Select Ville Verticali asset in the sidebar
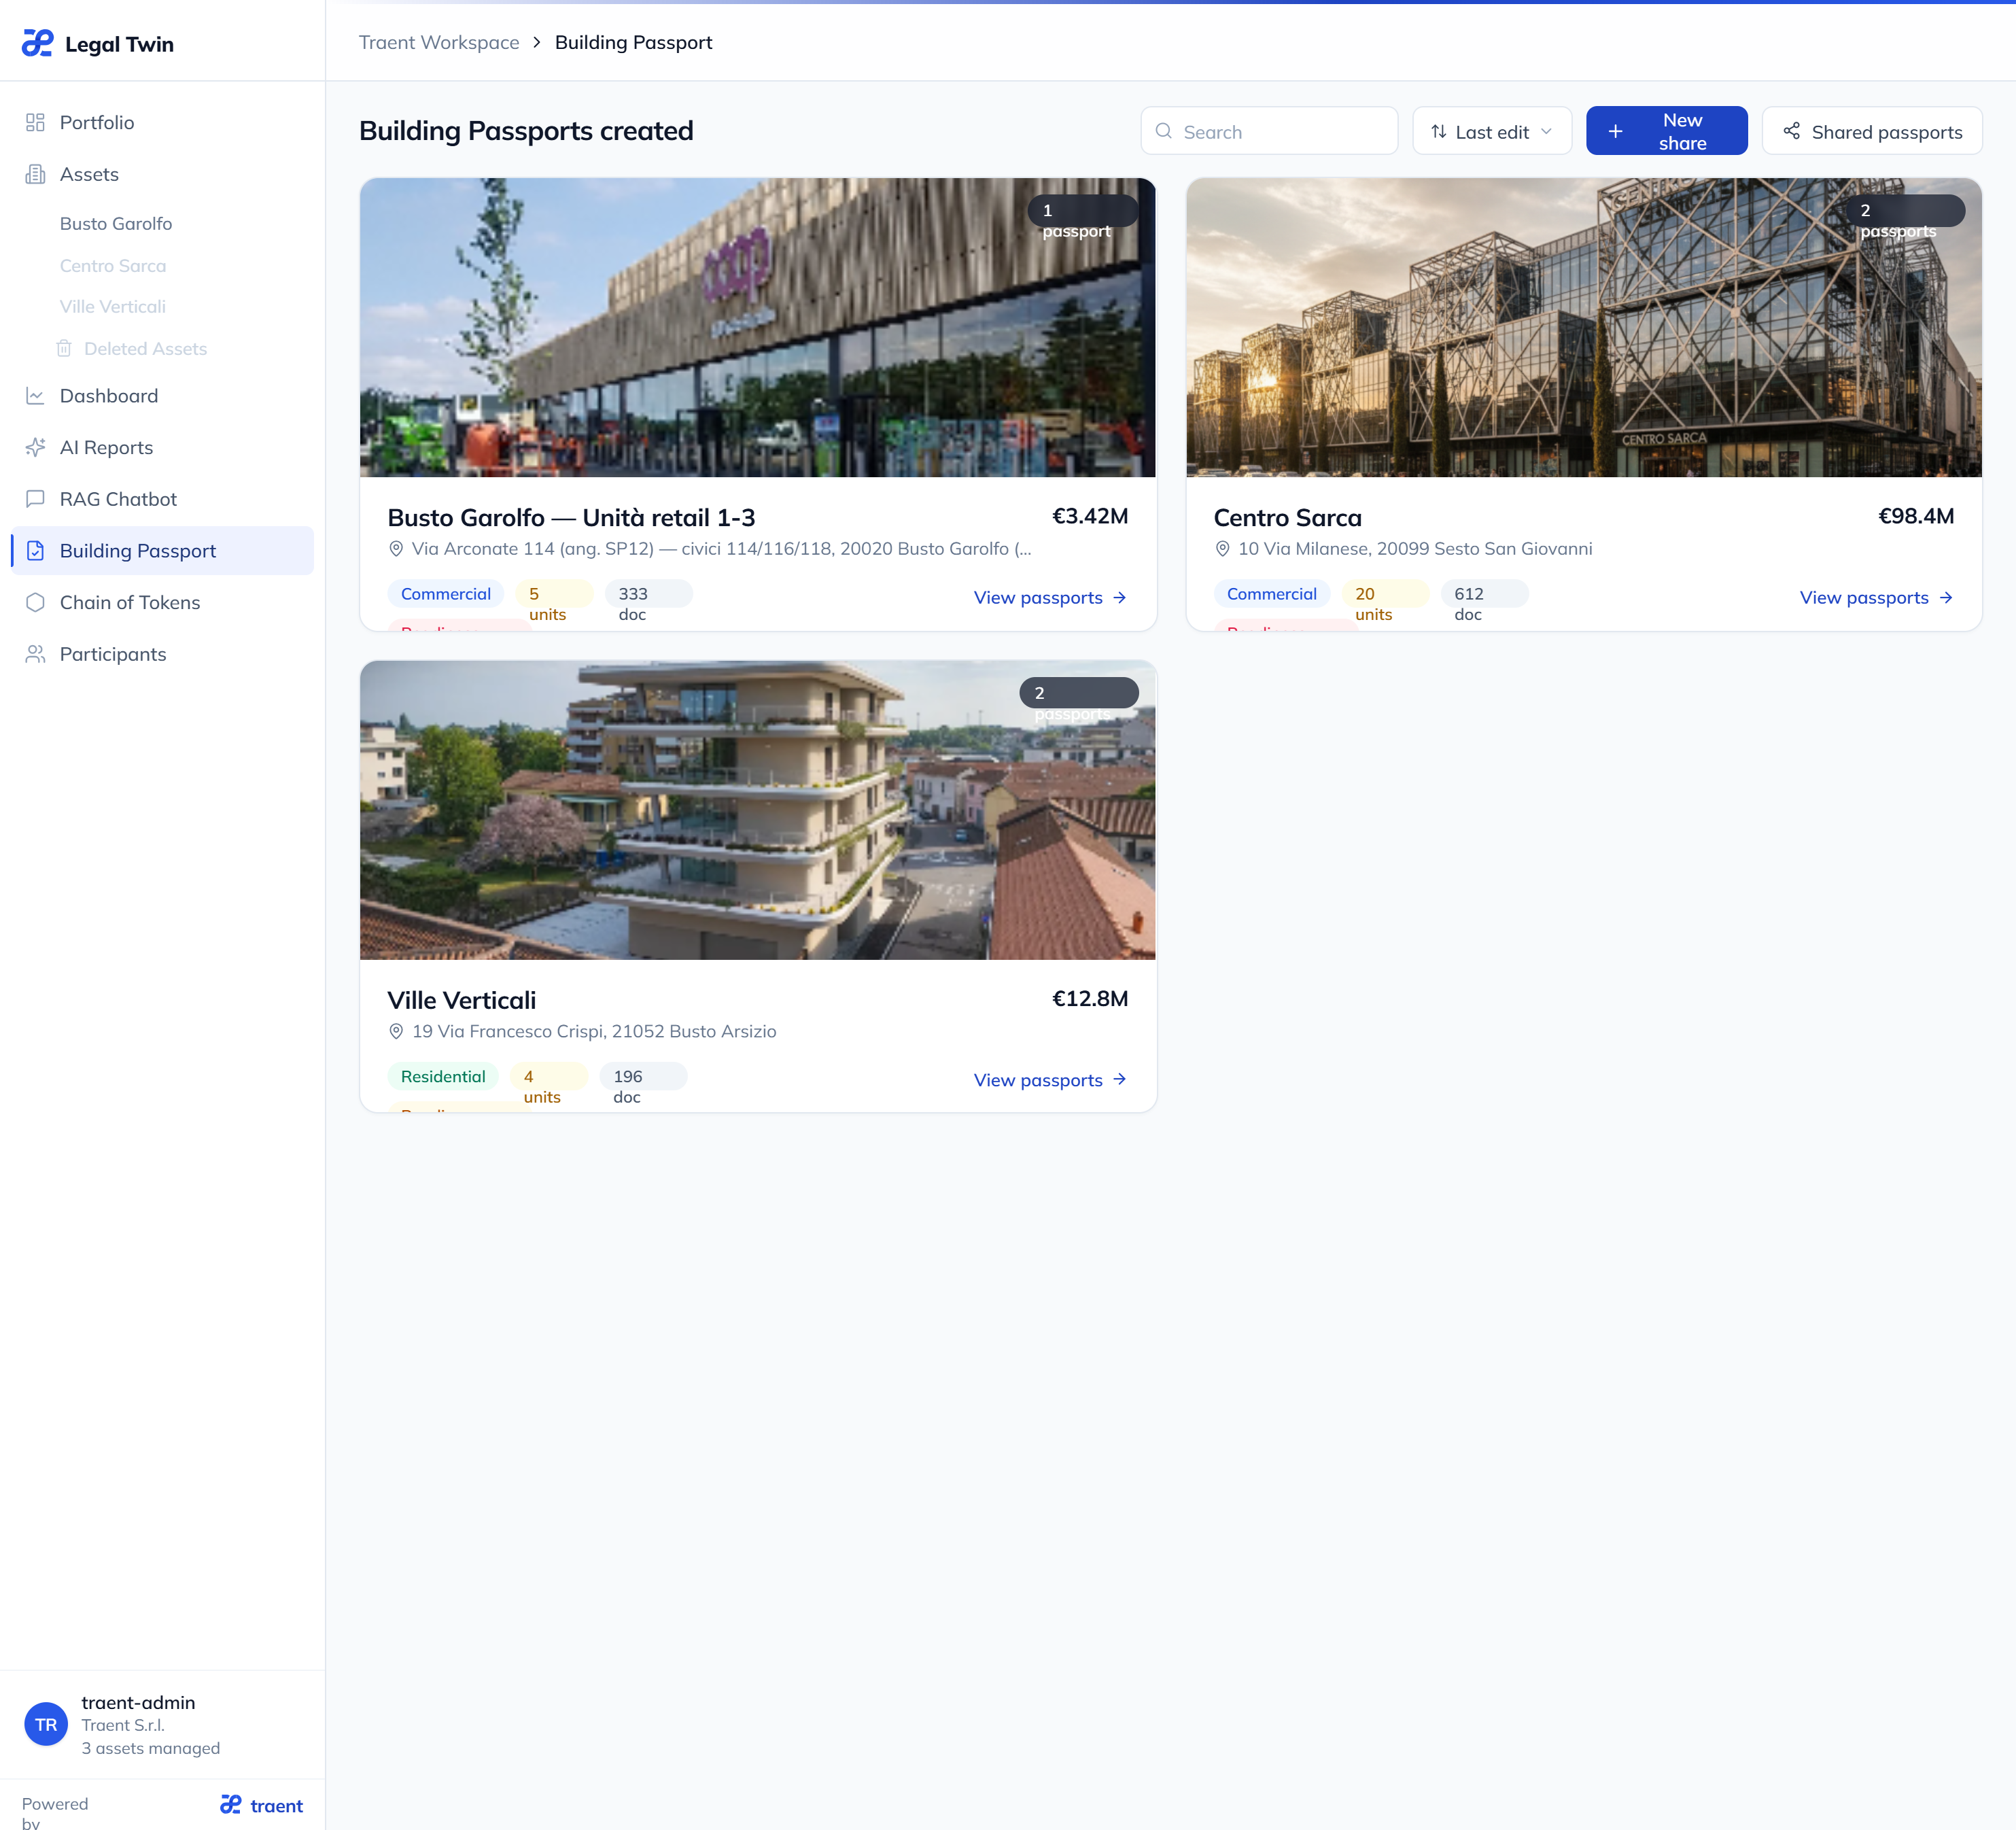Viewport: 2016px width, 1830px height. click(113, 307)
